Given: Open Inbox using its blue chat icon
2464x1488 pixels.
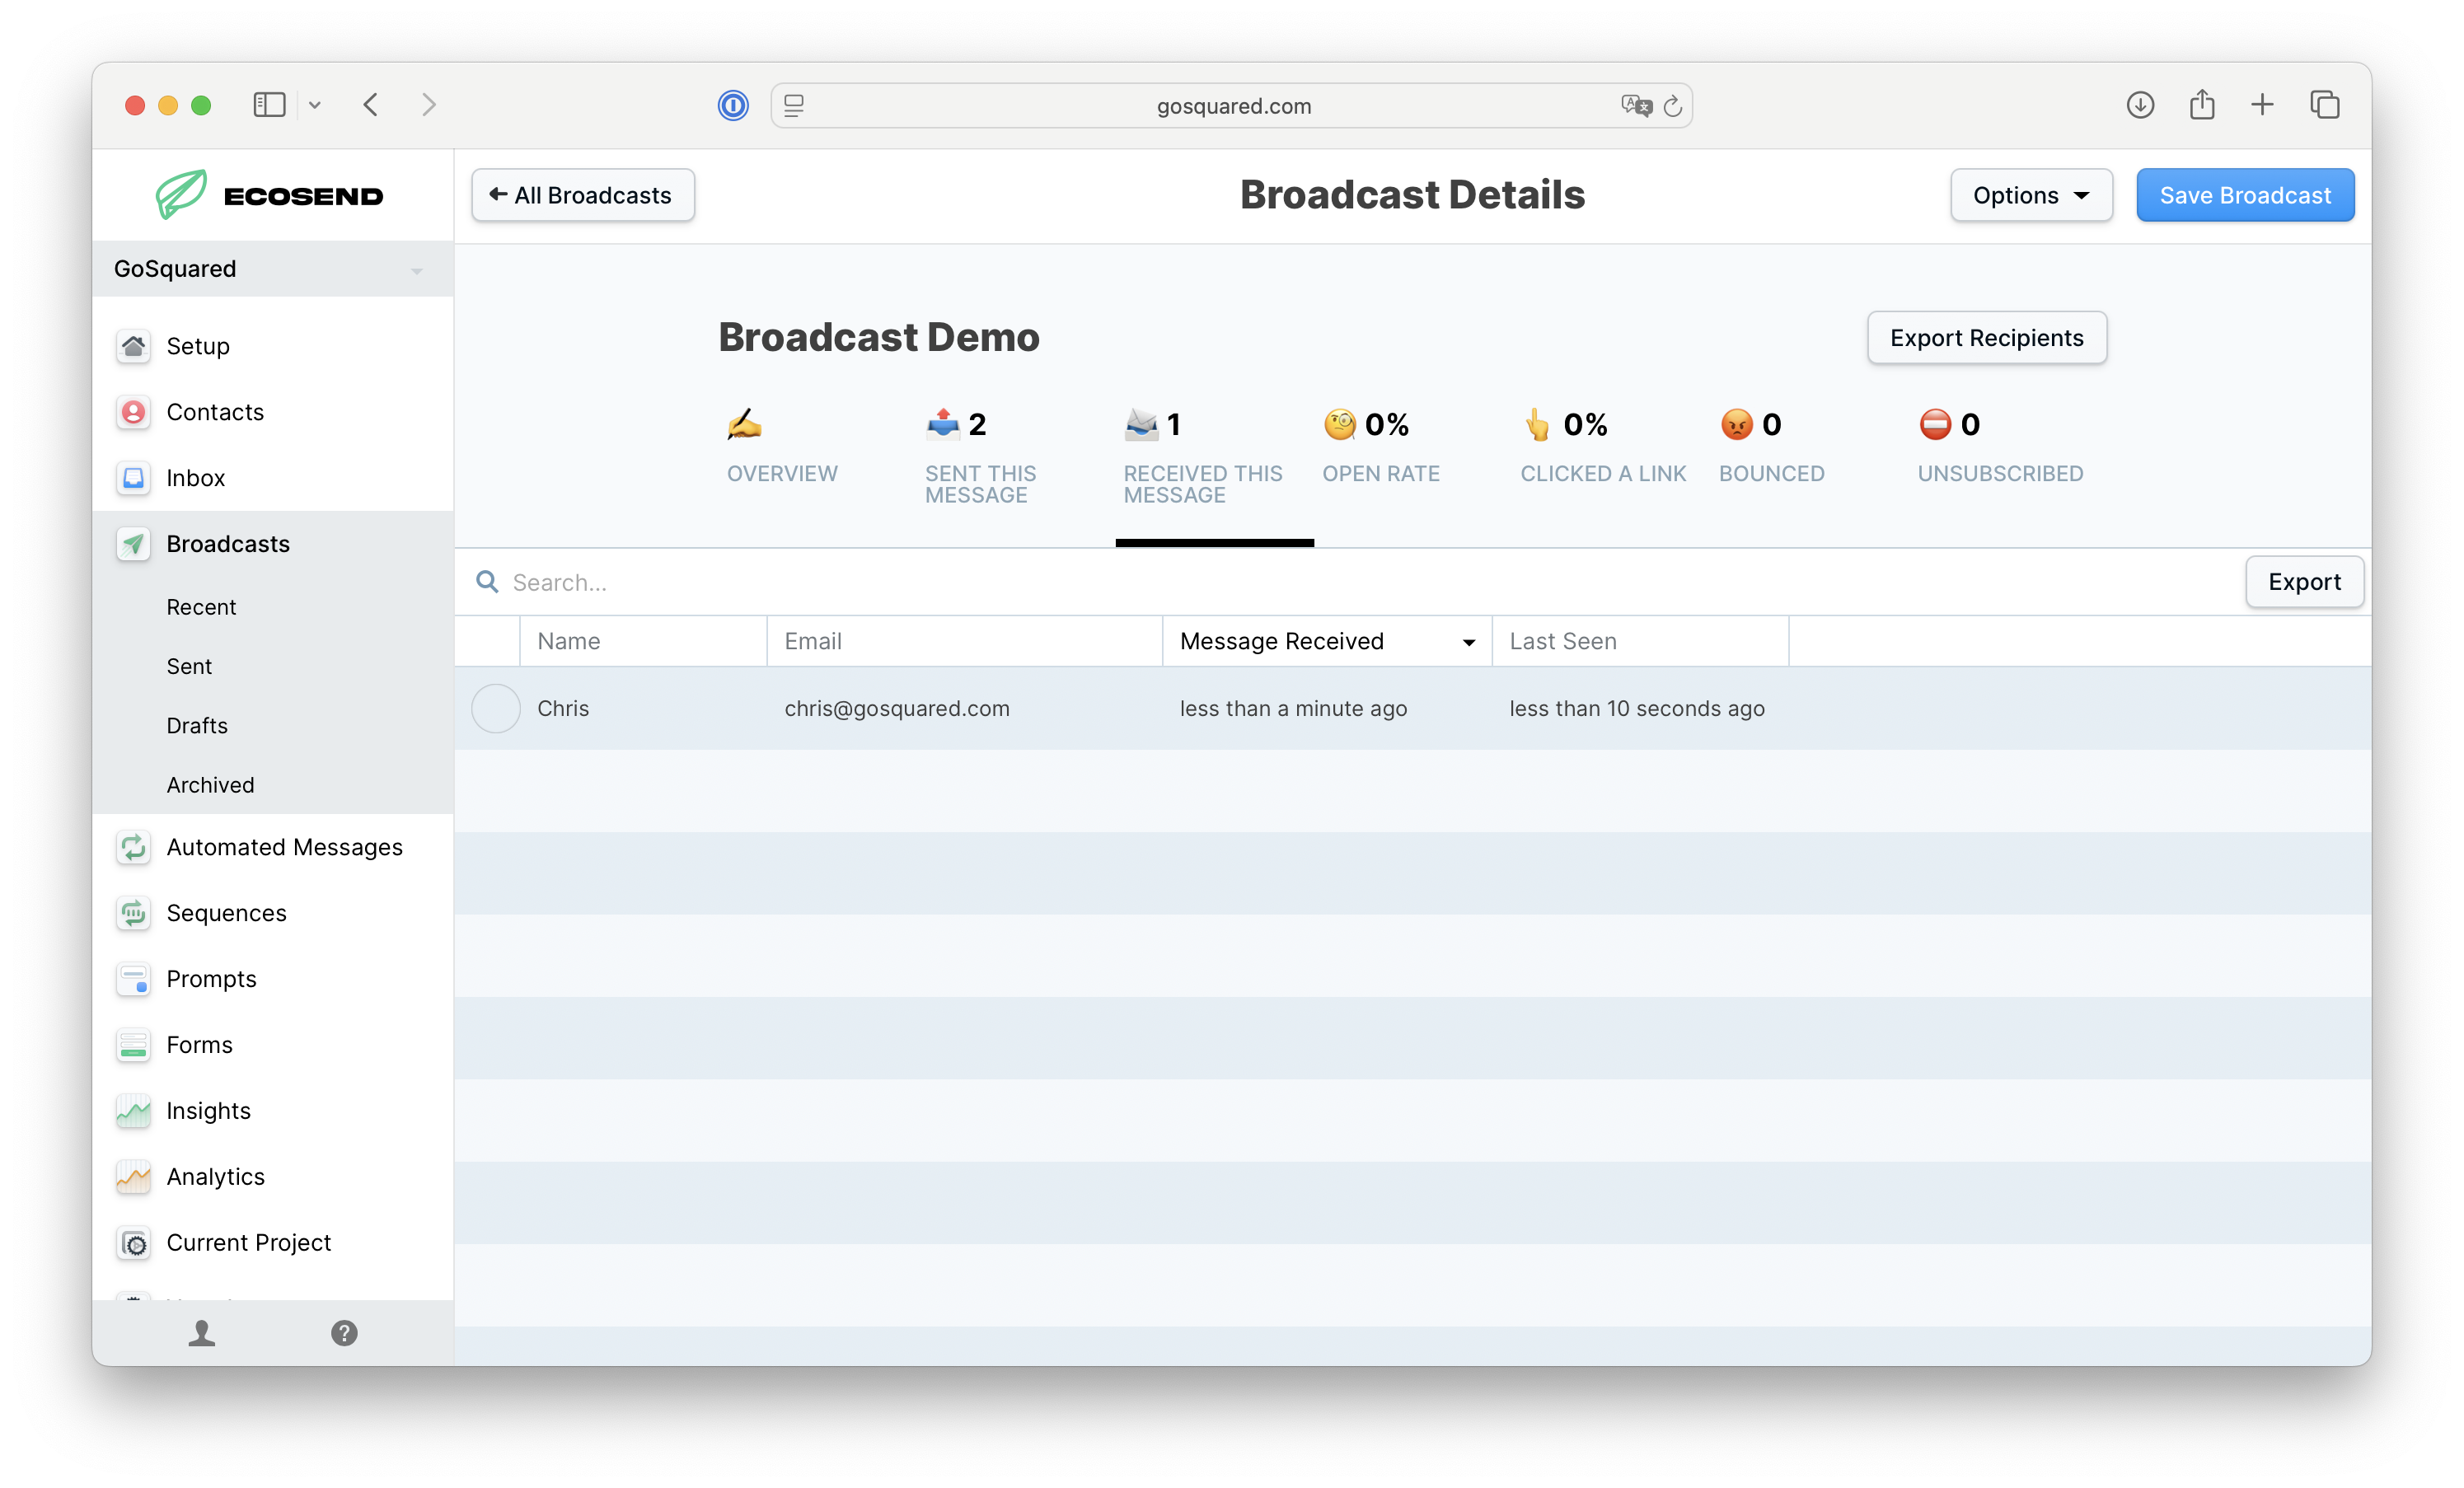Looking at the screenshot, I should (134, 477).
